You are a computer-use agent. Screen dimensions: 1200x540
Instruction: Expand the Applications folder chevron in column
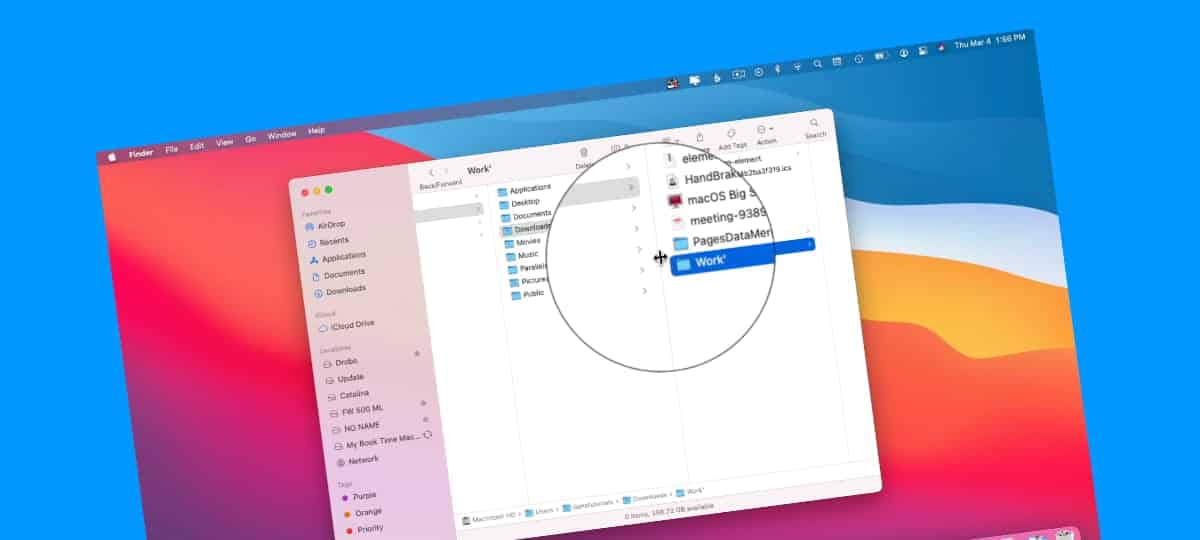pyautogui.click(x=630, y=187)
